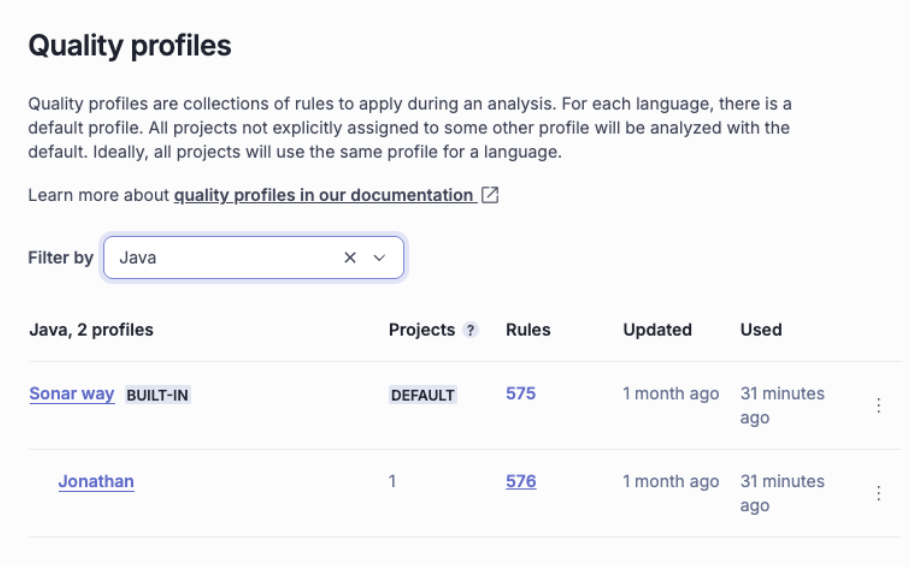View the 576 rules of Jonathan

(520, 481)
